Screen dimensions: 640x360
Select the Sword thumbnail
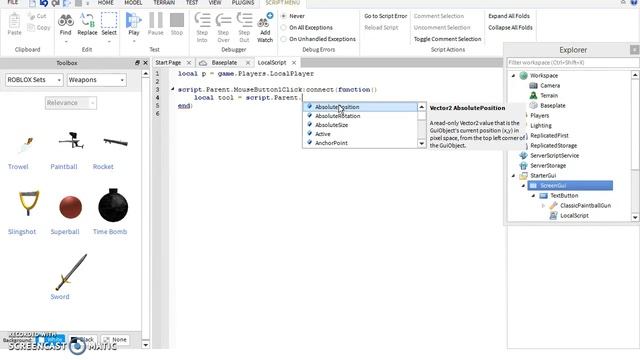(x=71, y=272)
